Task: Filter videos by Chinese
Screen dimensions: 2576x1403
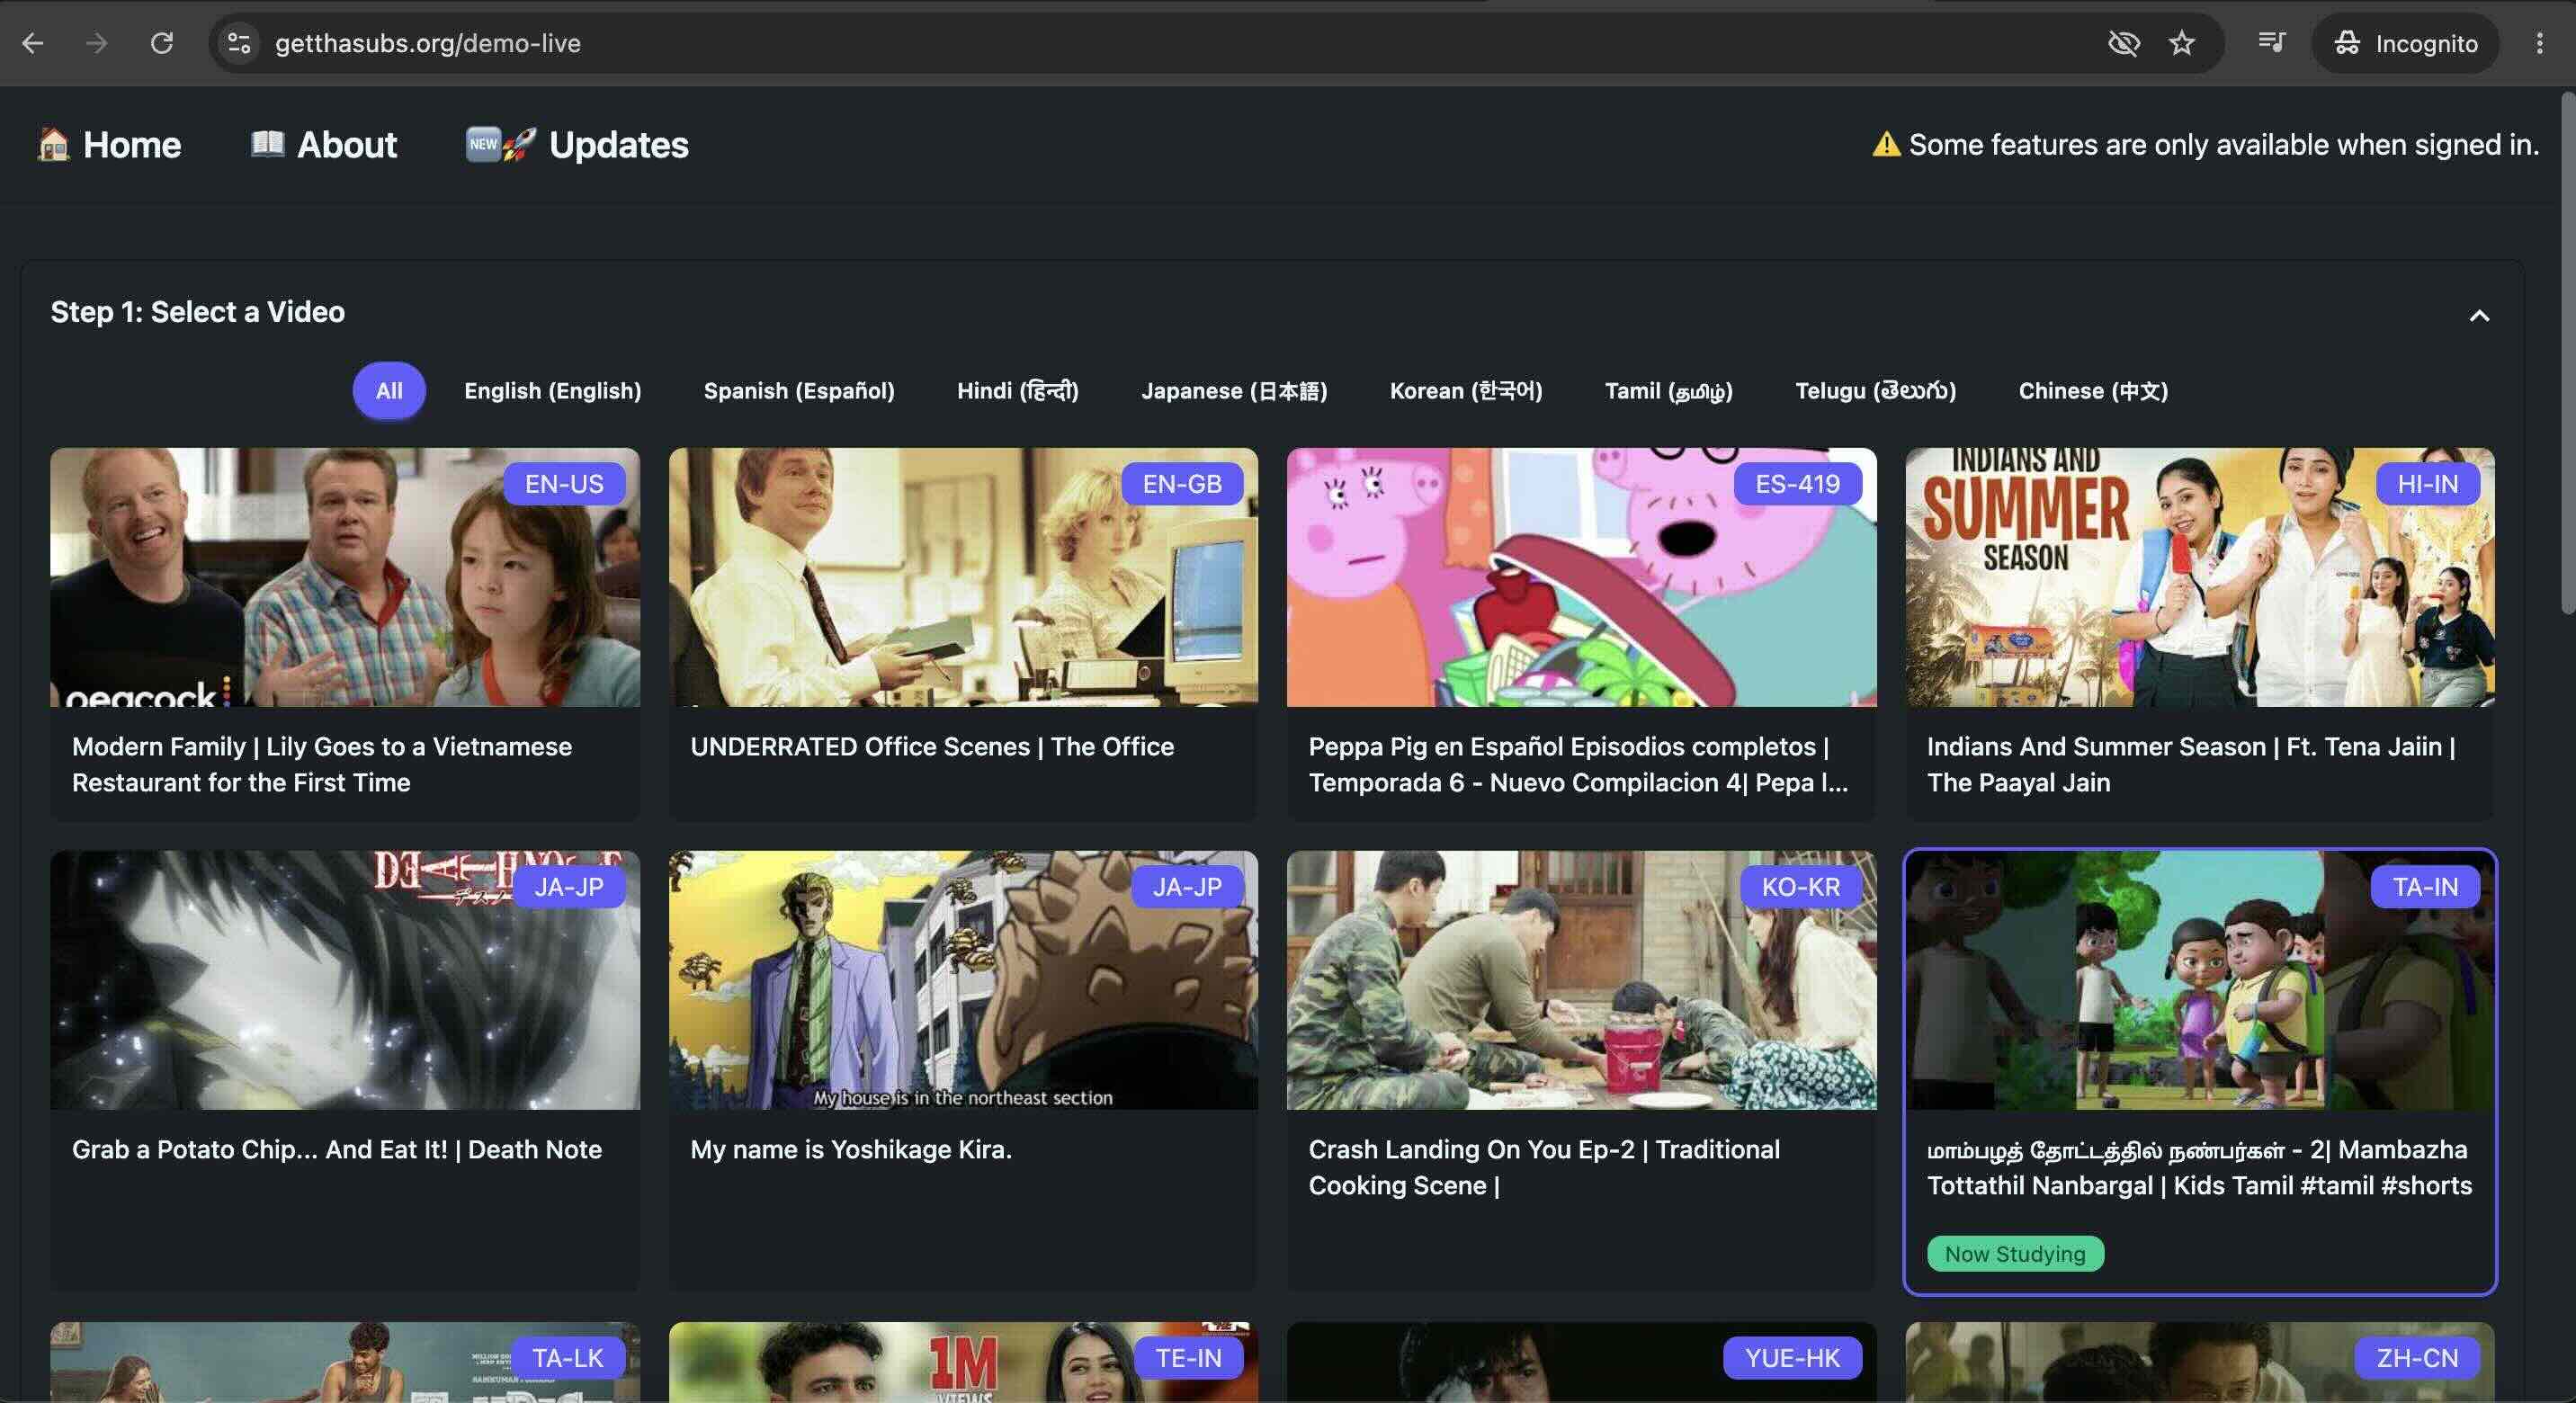Action: 2093,390
